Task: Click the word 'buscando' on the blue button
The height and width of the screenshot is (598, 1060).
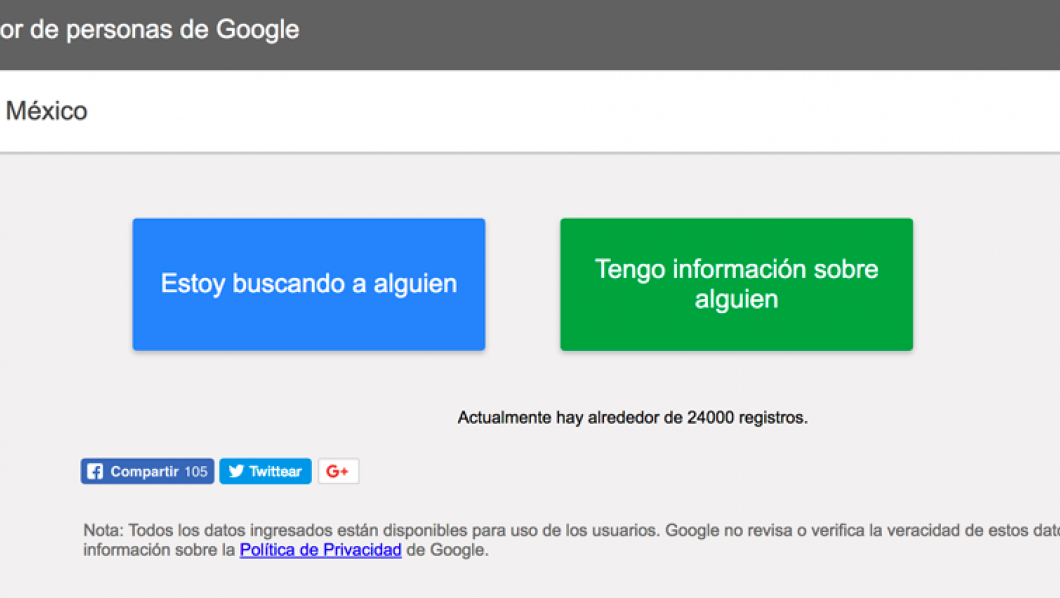Action: click(x=288, y=284)
